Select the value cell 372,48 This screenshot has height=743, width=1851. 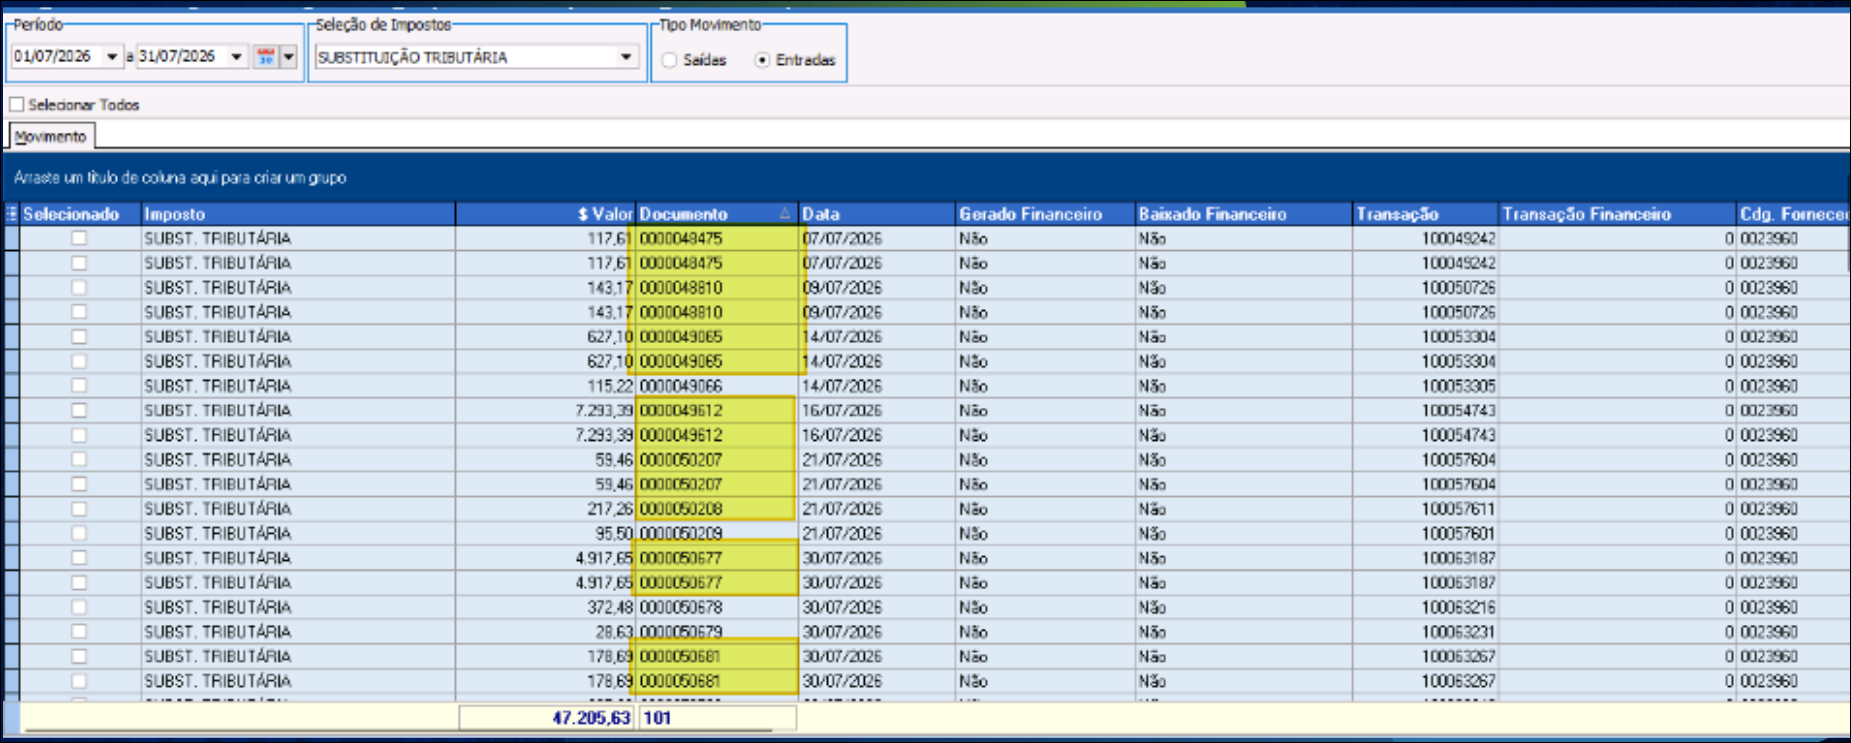point(545,607)
